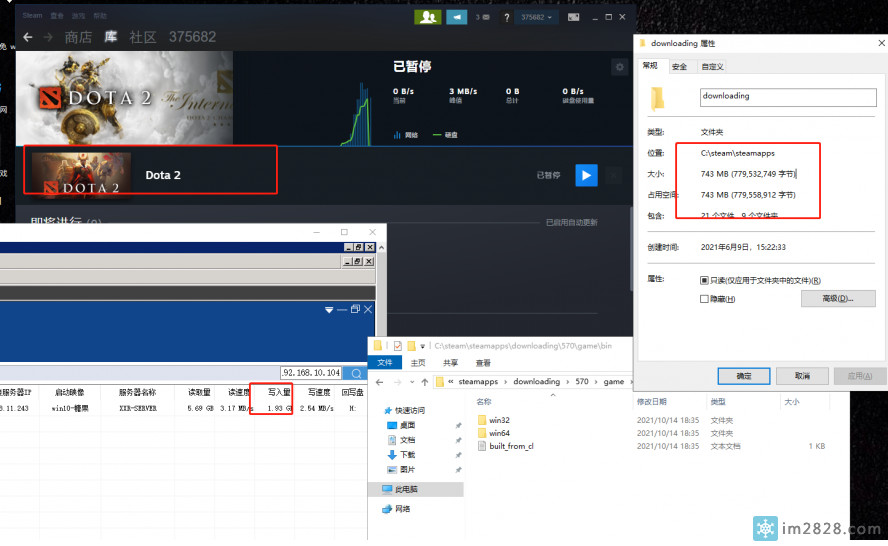Open Documents in Explorer sidebar
Viewport: 888px width, 546px height.
[x=402, y=440]
